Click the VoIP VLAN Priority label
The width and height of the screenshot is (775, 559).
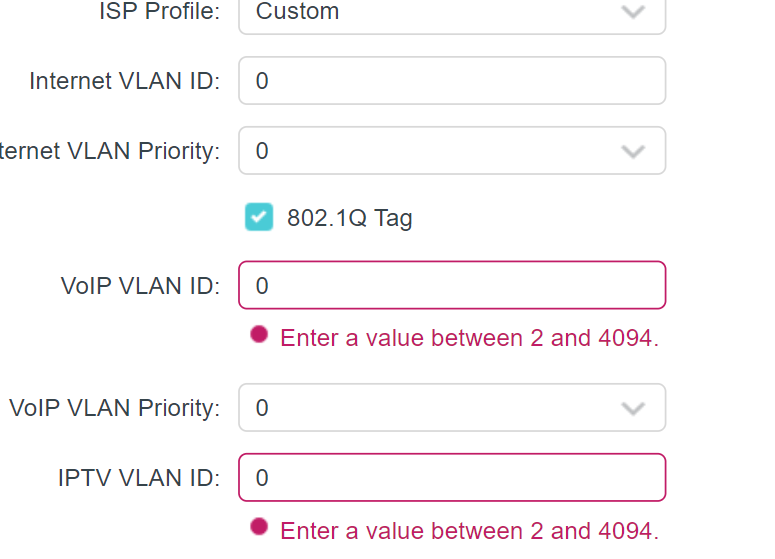click(114, 408)
